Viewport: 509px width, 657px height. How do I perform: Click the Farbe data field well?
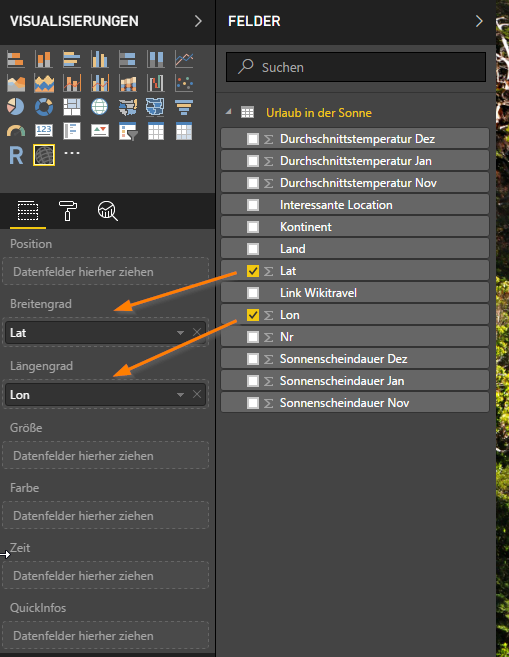(x=105, y=515)
